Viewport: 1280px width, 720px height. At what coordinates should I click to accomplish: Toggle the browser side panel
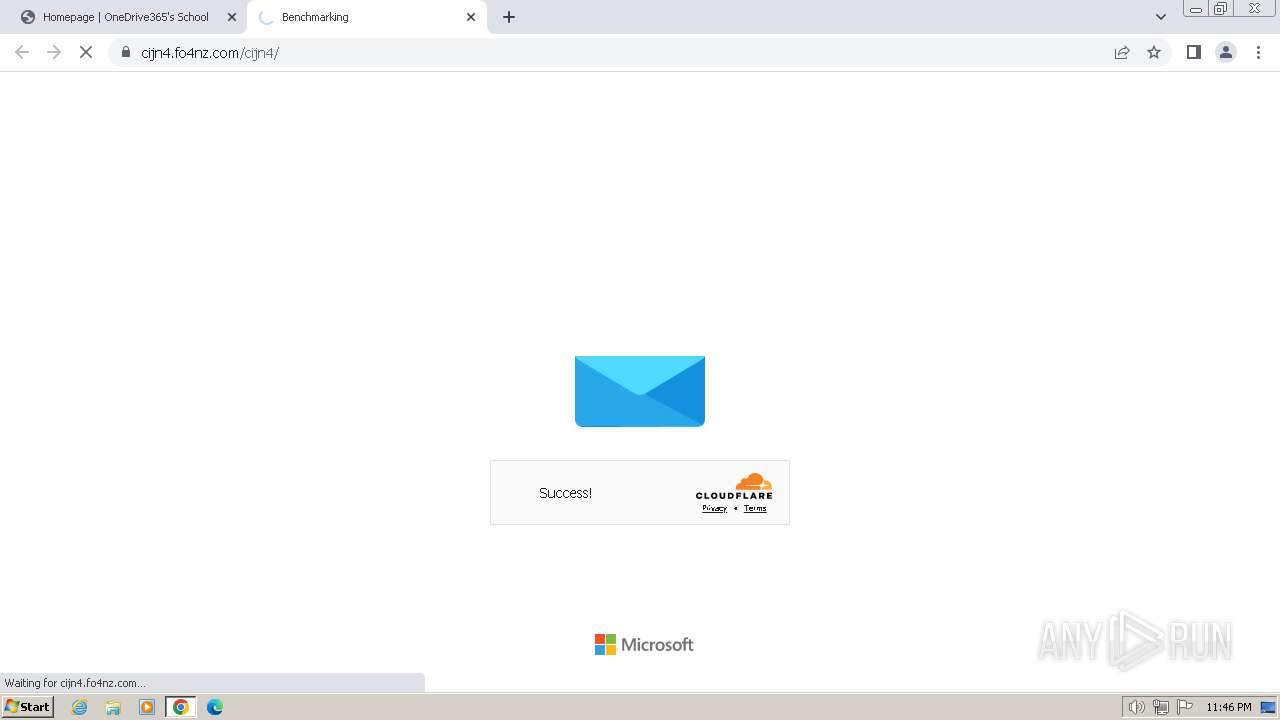(x=1193, y=52)
